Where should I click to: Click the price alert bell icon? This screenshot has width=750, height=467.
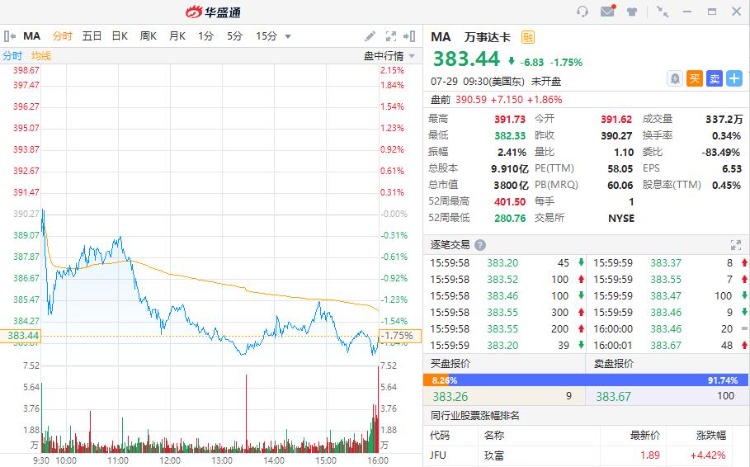pos(675,78)
